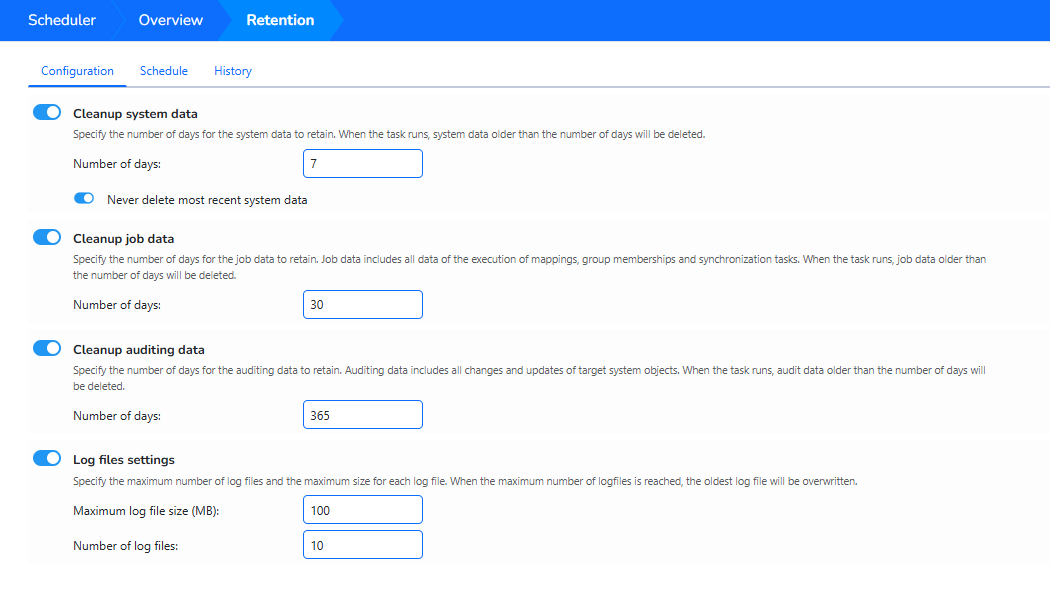The width and height of the screenshot is (1050, 594).
Task: Click the Never delete most recent system data label
Action: click(x=207, y=200)
